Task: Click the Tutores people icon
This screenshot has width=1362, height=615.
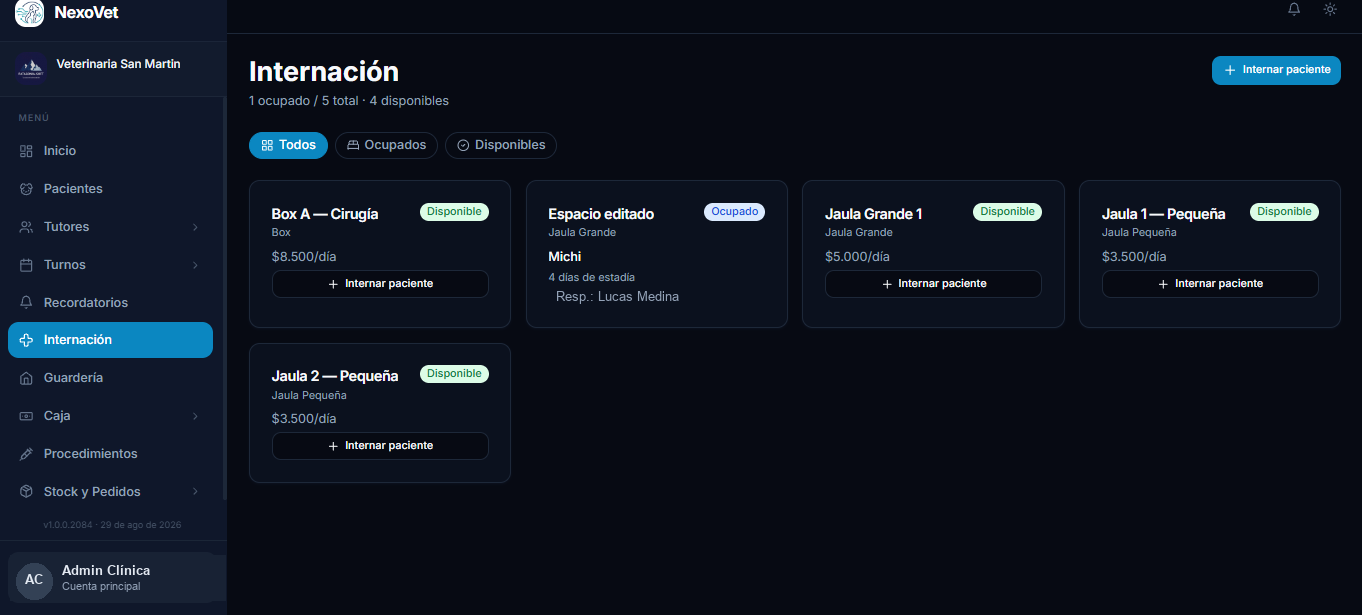Action: coord(27,227)
